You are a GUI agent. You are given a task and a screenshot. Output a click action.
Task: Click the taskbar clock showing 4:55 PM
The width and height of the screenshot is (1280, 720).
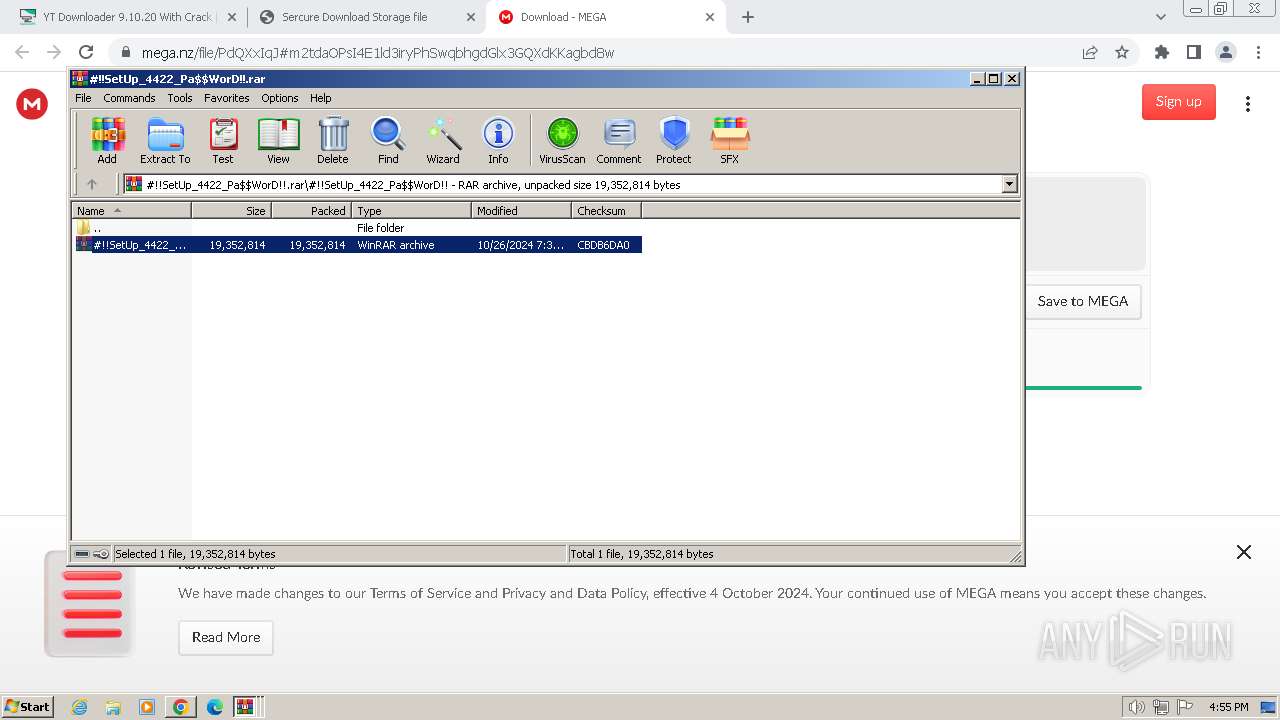tap(1228, 707)
